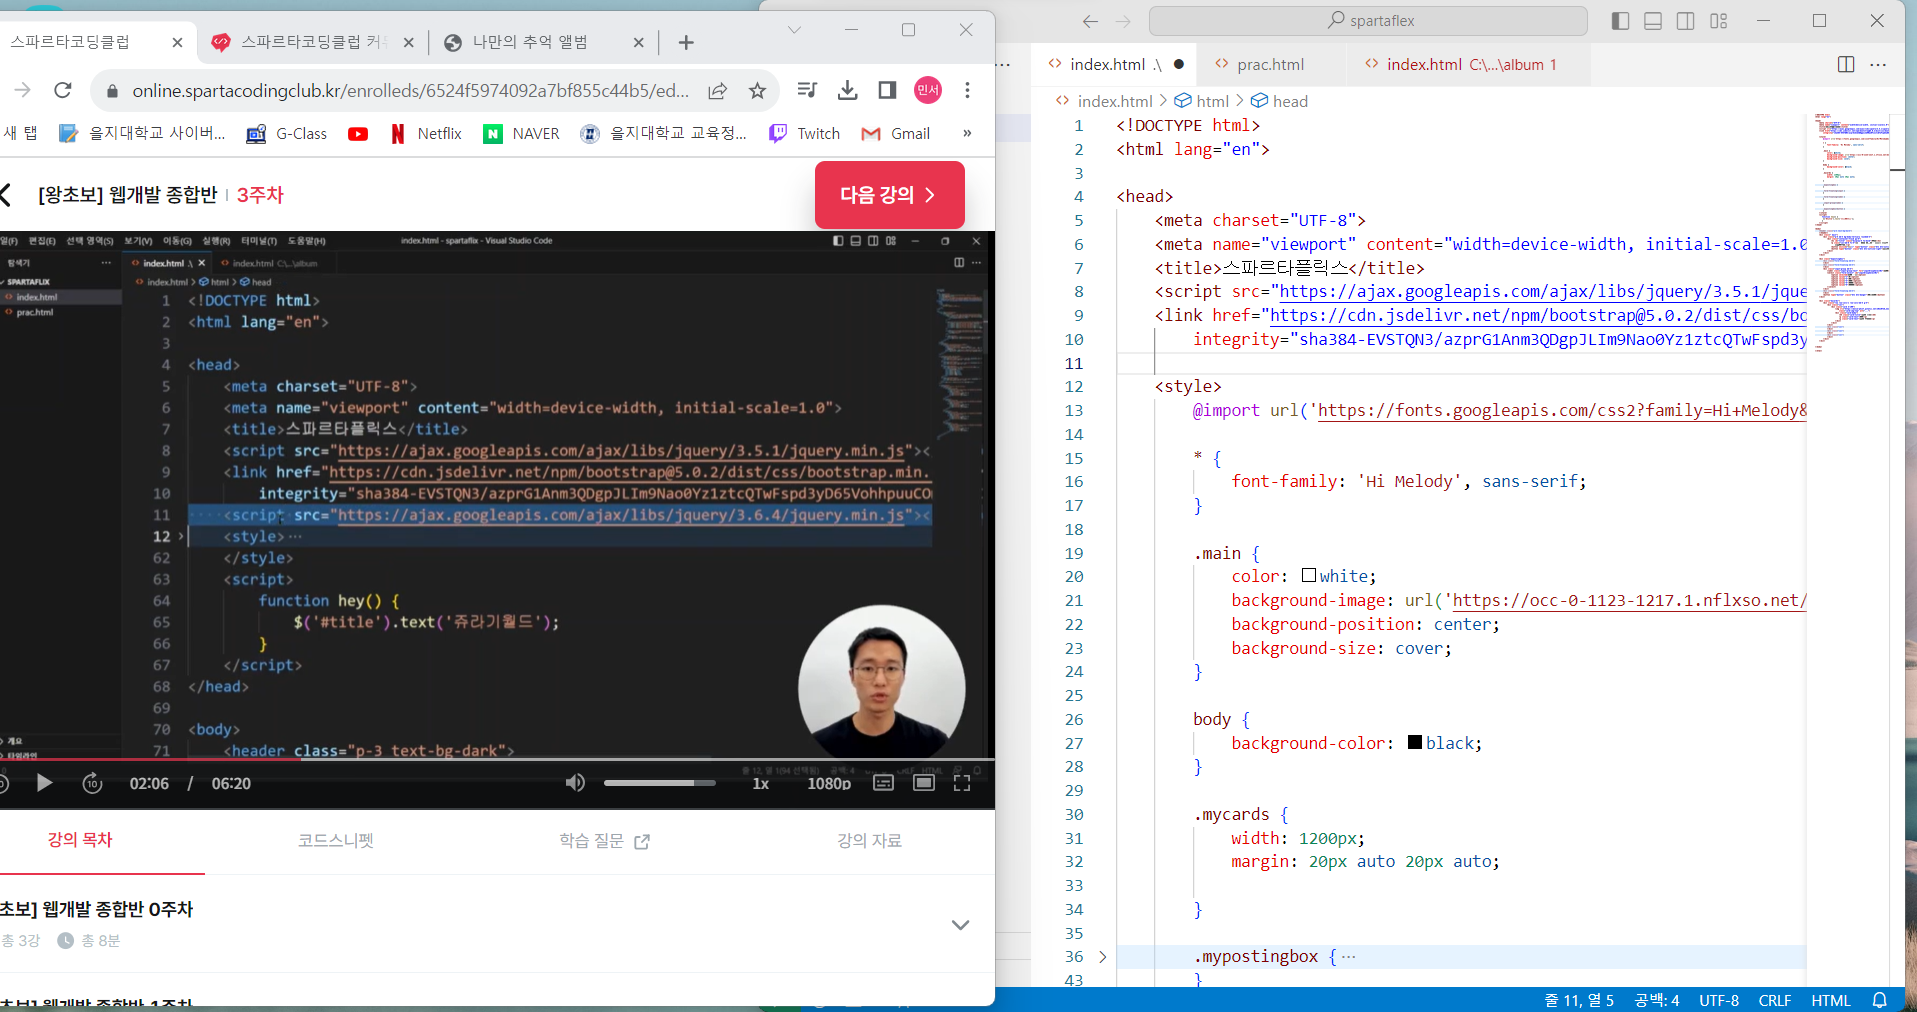Click the html breadcrumb in VS Code
Screen dimensions: 1917x1012
1201,101
